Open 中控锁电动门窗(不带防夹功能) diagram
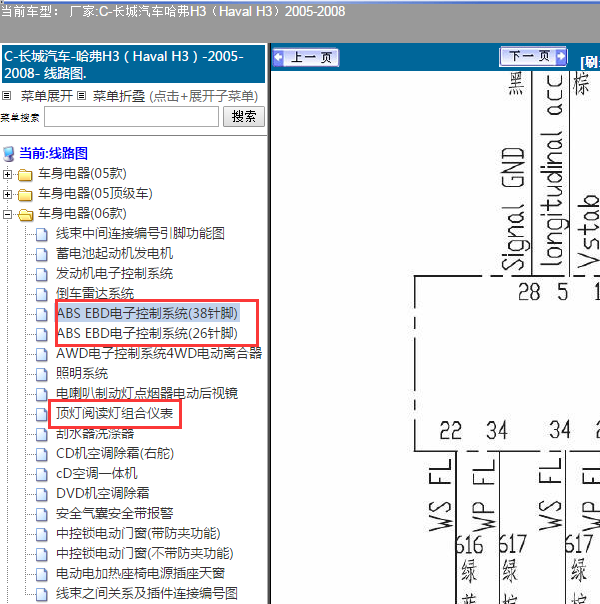This screenshot has height=604, width=600. (145, 554)
